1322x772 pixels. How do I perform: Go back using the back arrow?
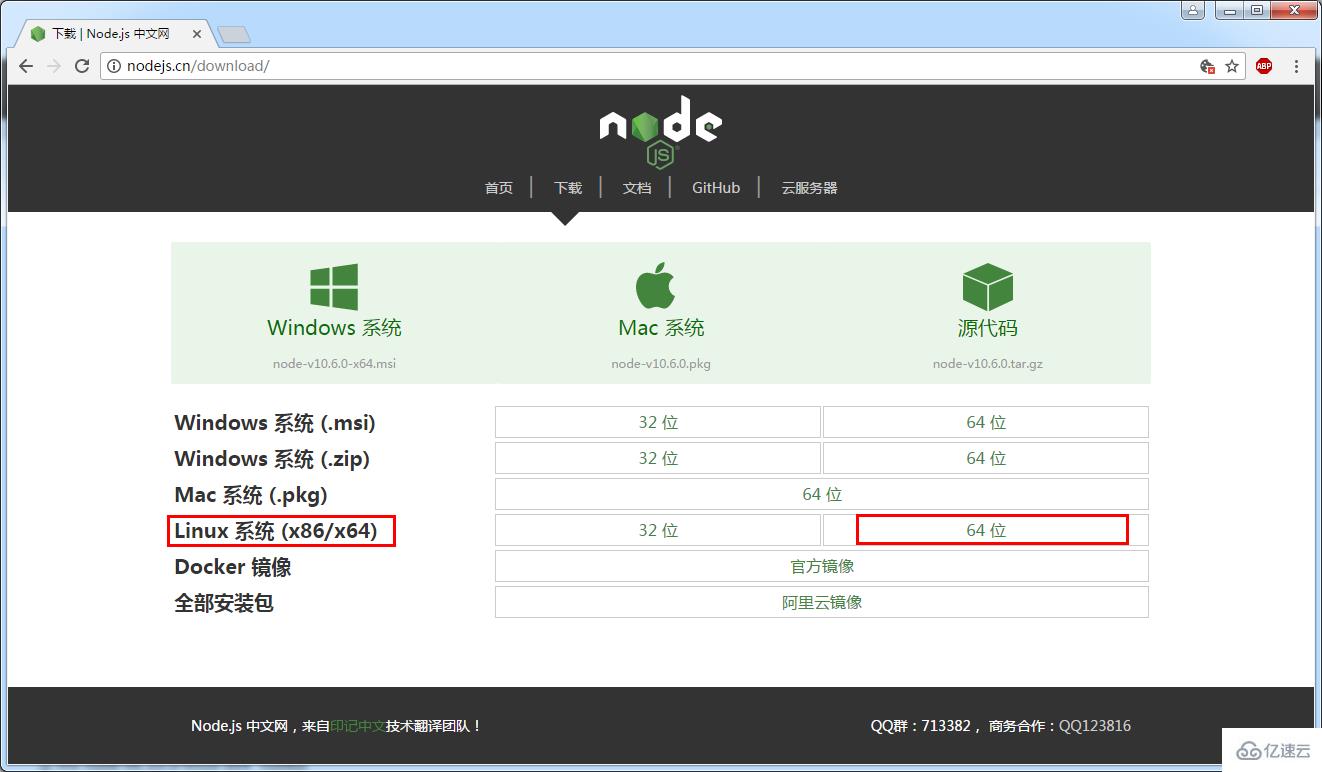tap(25, 66)
